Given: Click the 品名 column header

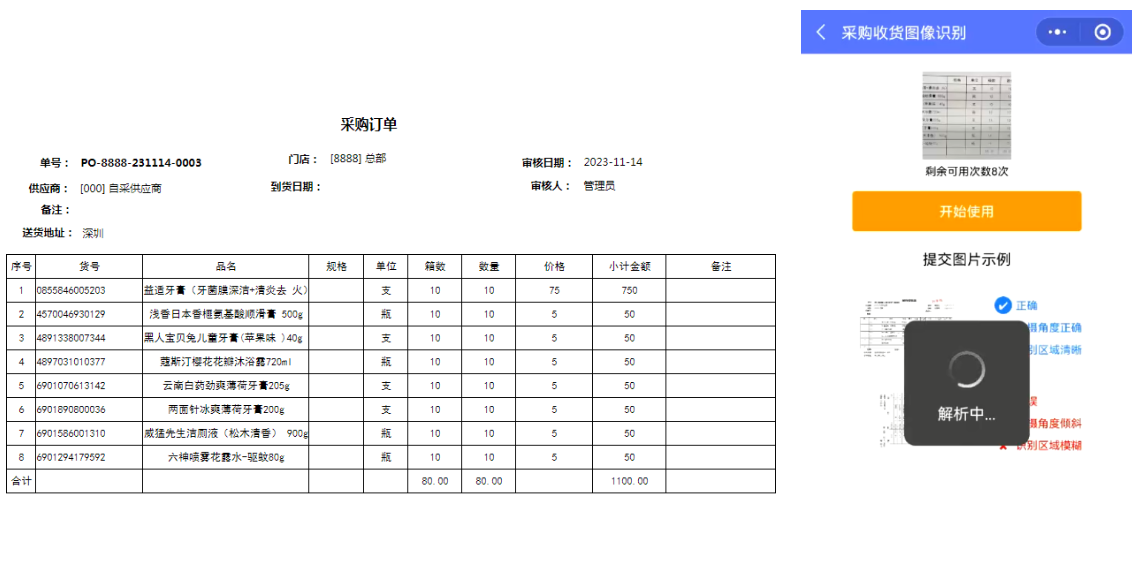Looking at the screenshot, I should [226, 267].
